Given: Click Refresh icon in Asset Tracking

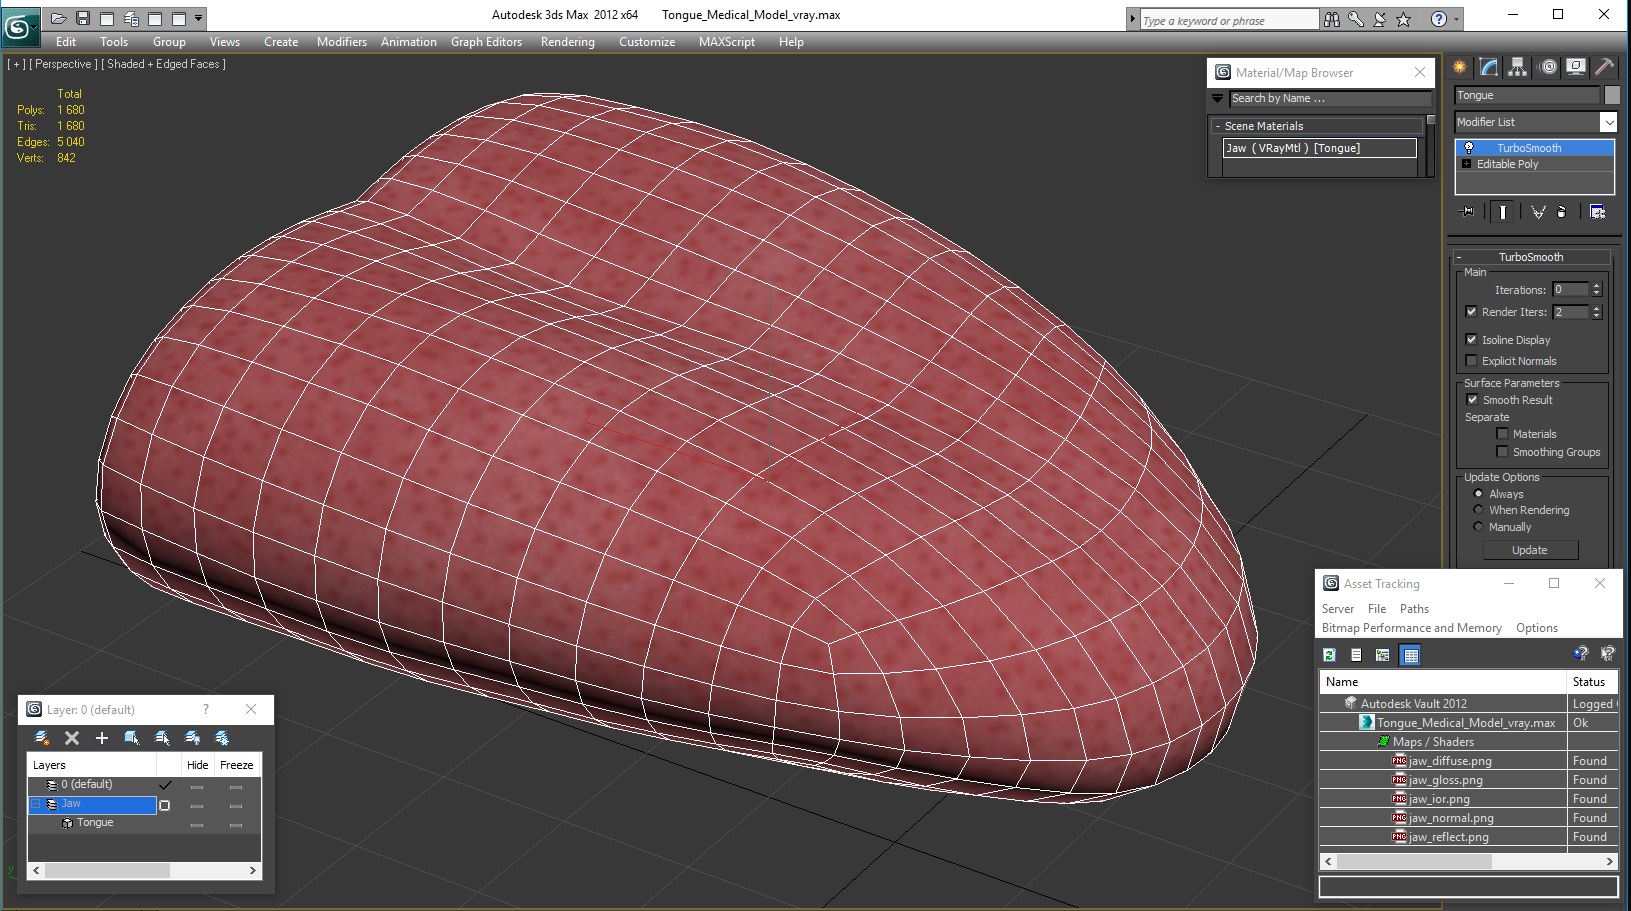Looking at the screenshot, I should tap(1329, 655).
